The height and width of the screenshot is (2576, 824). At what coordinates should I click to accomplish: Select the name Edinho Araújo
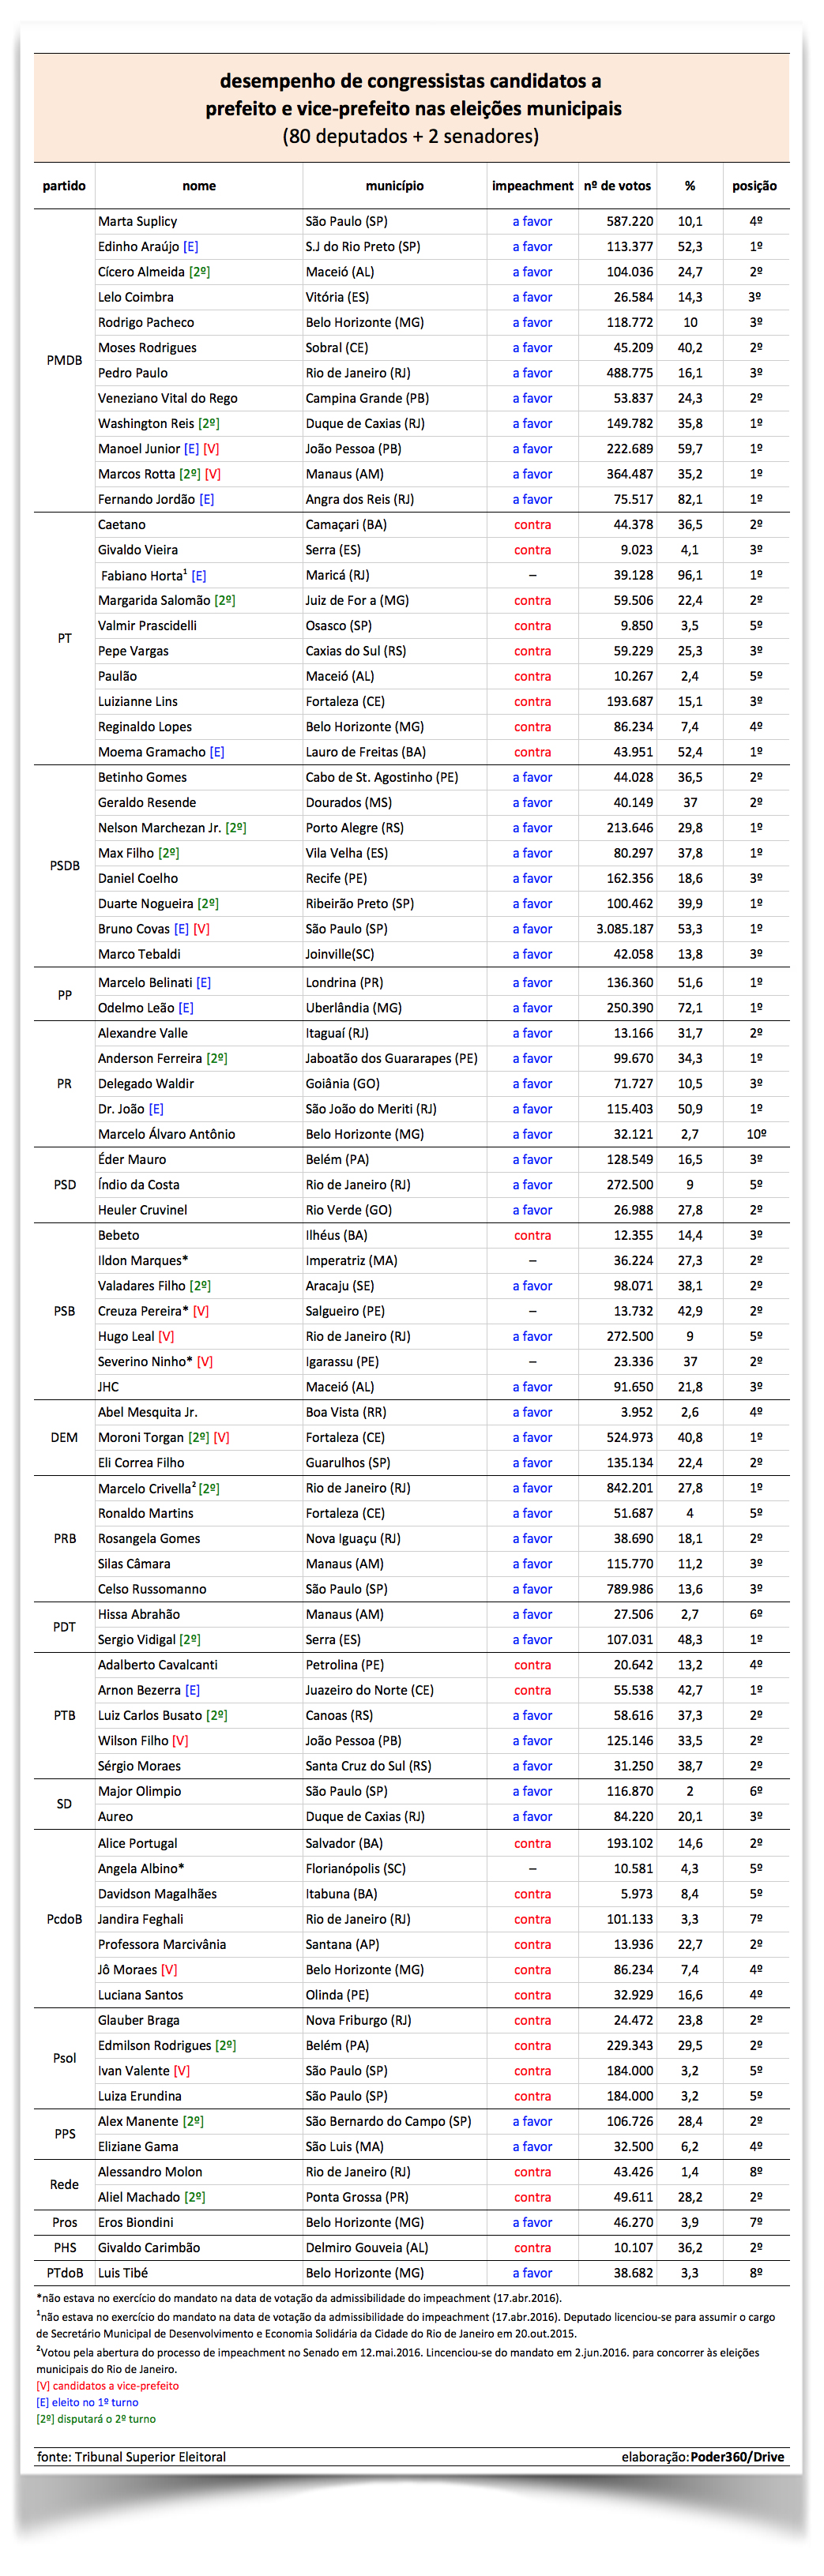(139, 247)
